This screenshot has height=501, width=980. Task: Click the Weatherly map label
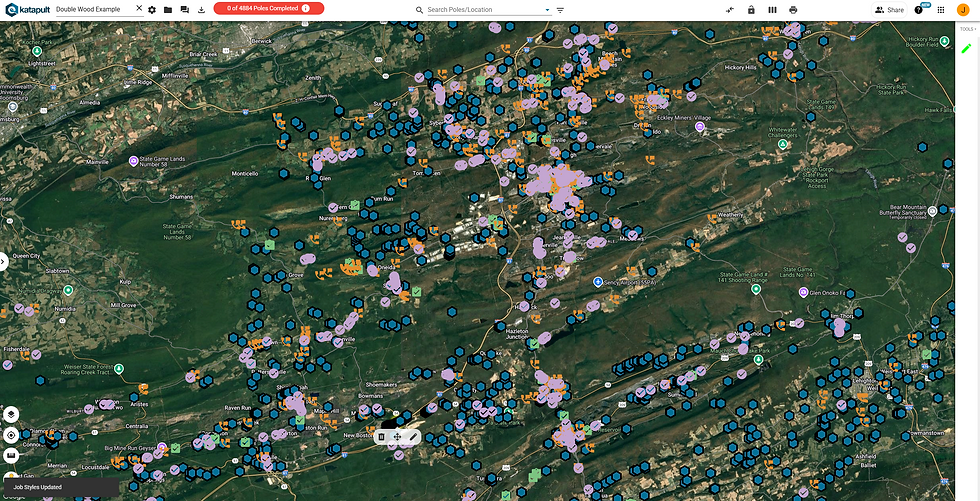pyautogui.click(x=729, y=214)
